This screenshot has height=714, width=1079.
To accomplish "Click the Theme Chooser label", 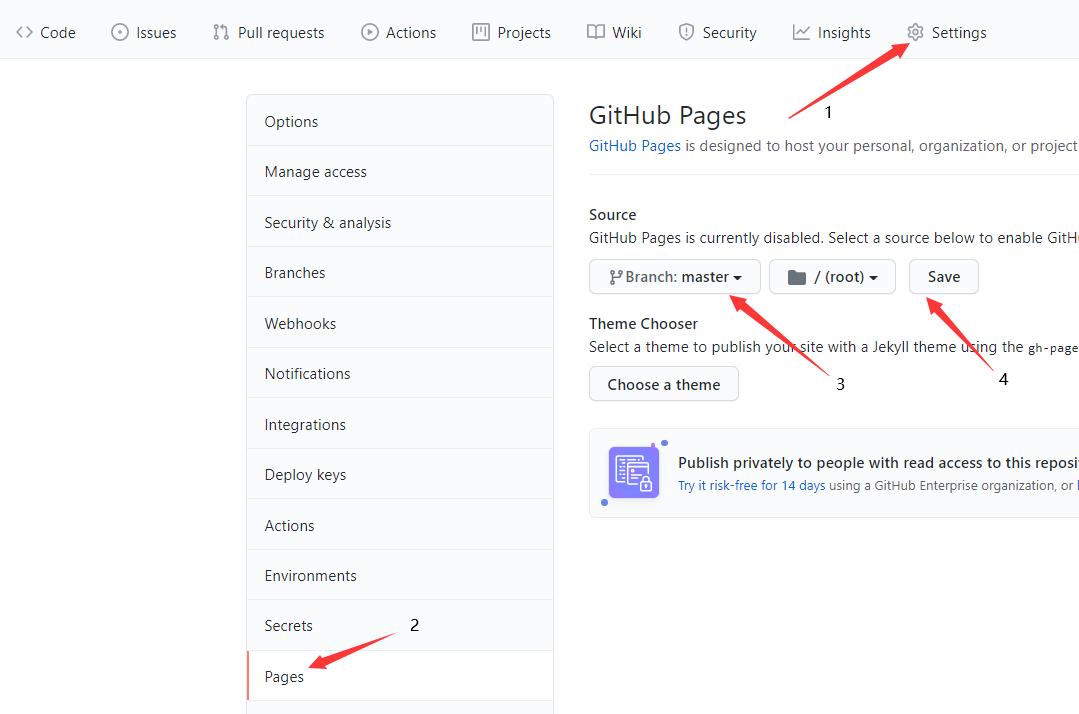I will tap(643, 323).
